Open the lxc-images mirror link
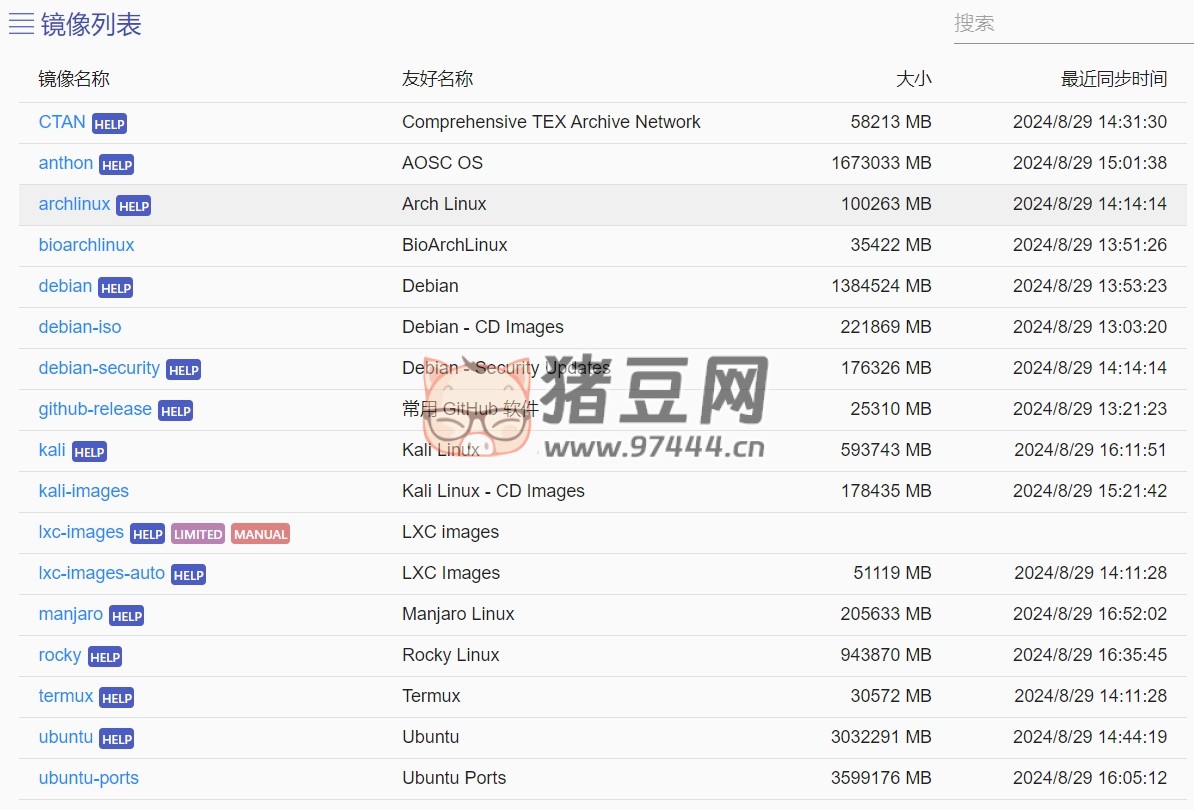Viewport: 1194px width, 810px height. point(81,533)
